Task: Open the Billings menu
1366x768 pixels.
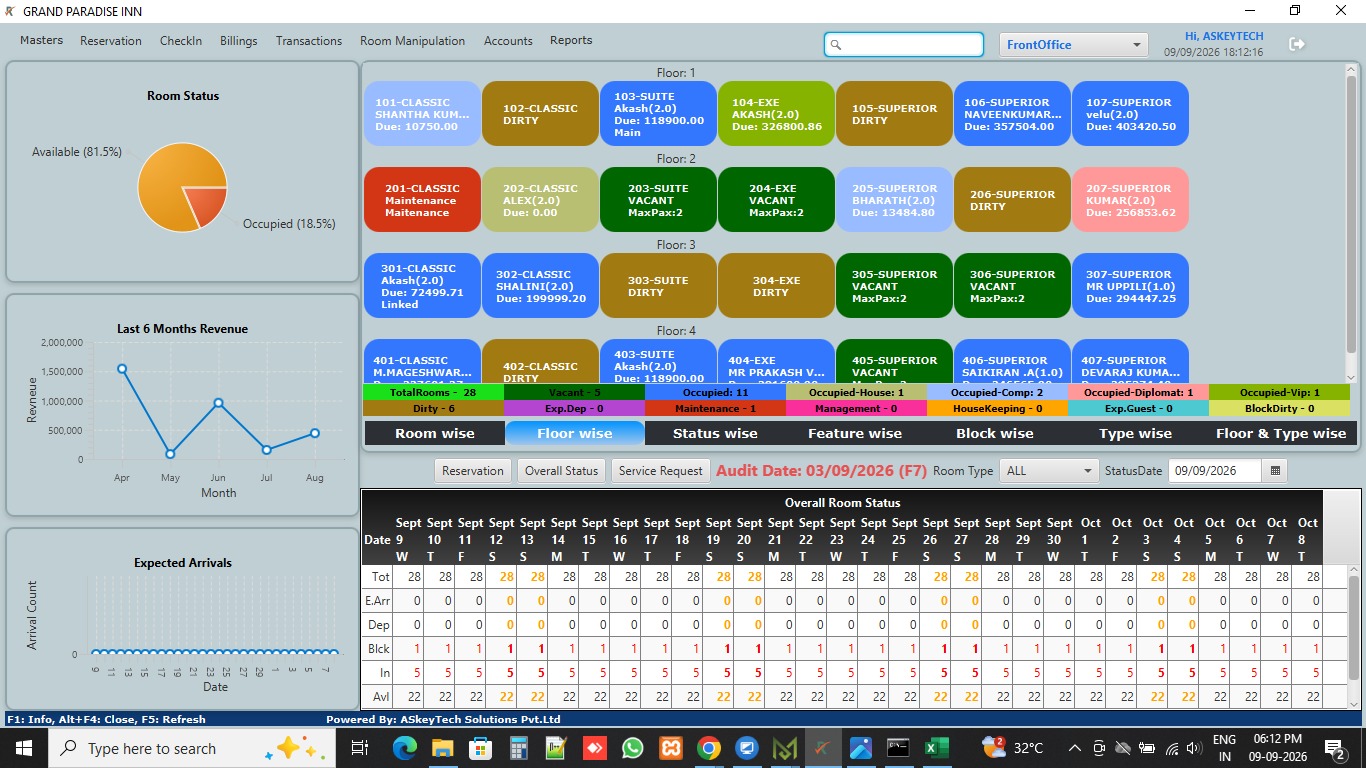Action: 239,41
